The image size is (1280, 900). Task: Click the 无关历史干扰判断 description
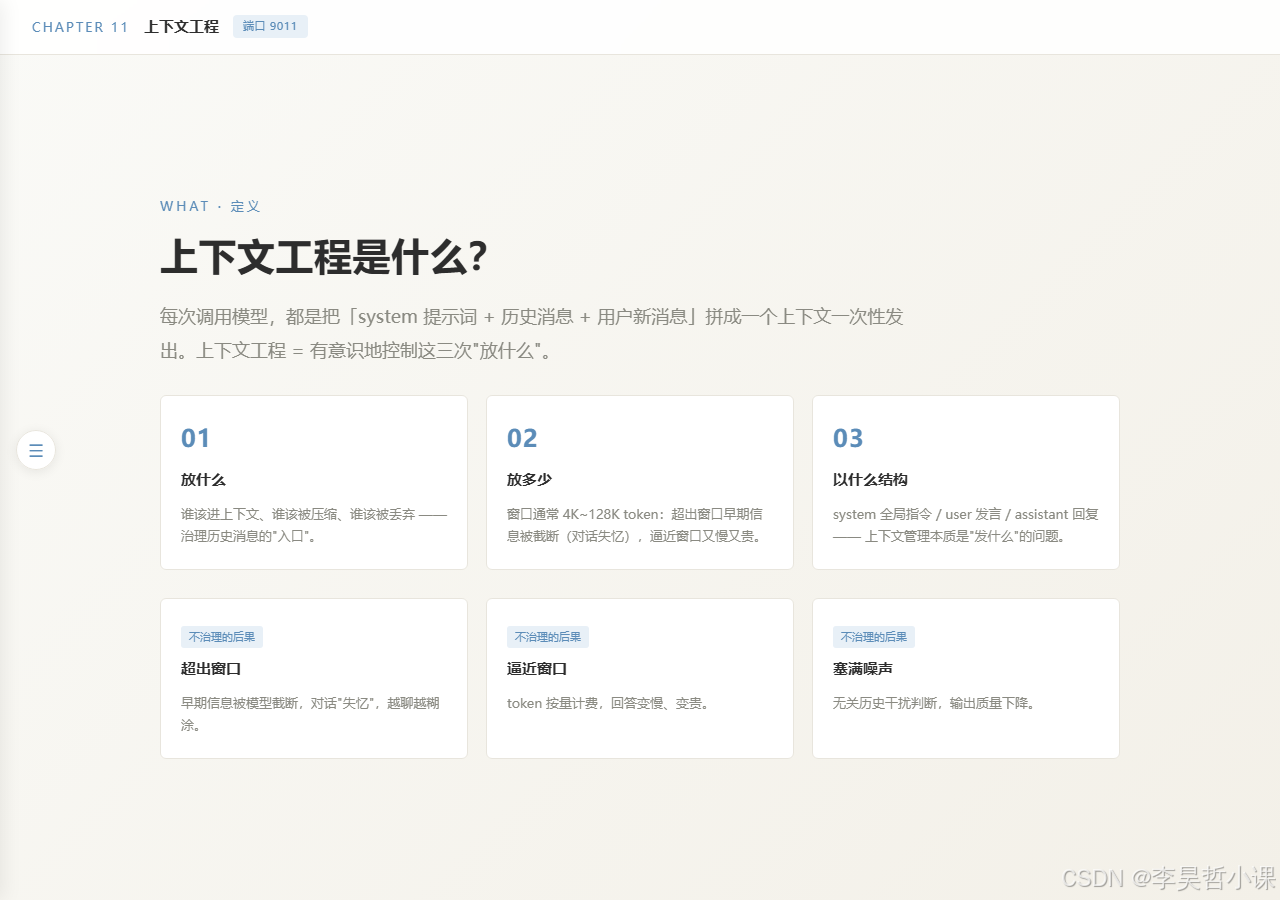point(936,703)
